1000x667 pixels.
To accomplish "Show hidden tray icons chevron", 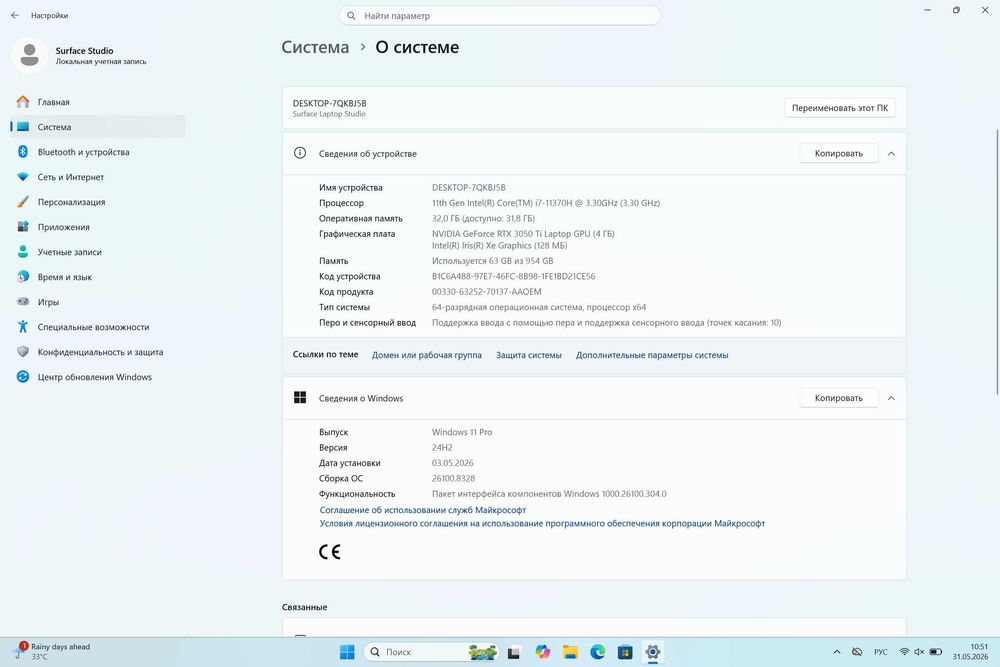I will point(837,652).
